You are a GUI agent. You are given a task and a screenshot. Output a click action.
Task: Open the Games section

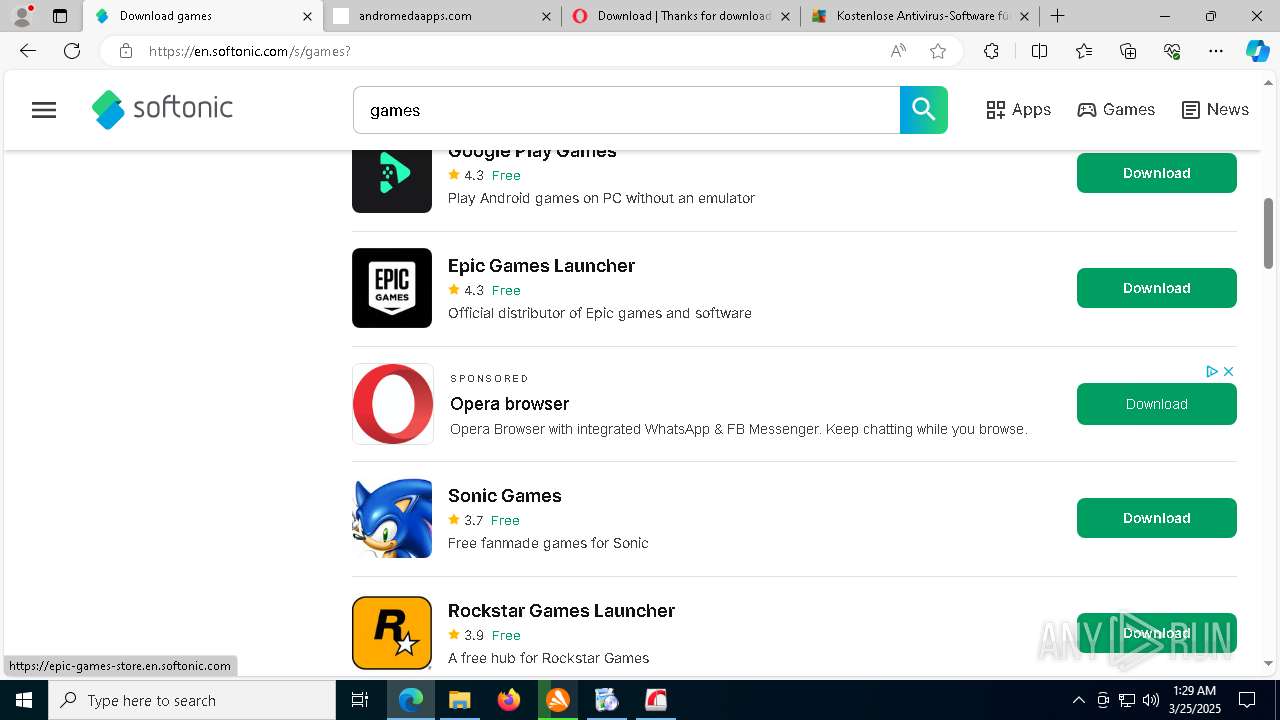point(1116,110)
